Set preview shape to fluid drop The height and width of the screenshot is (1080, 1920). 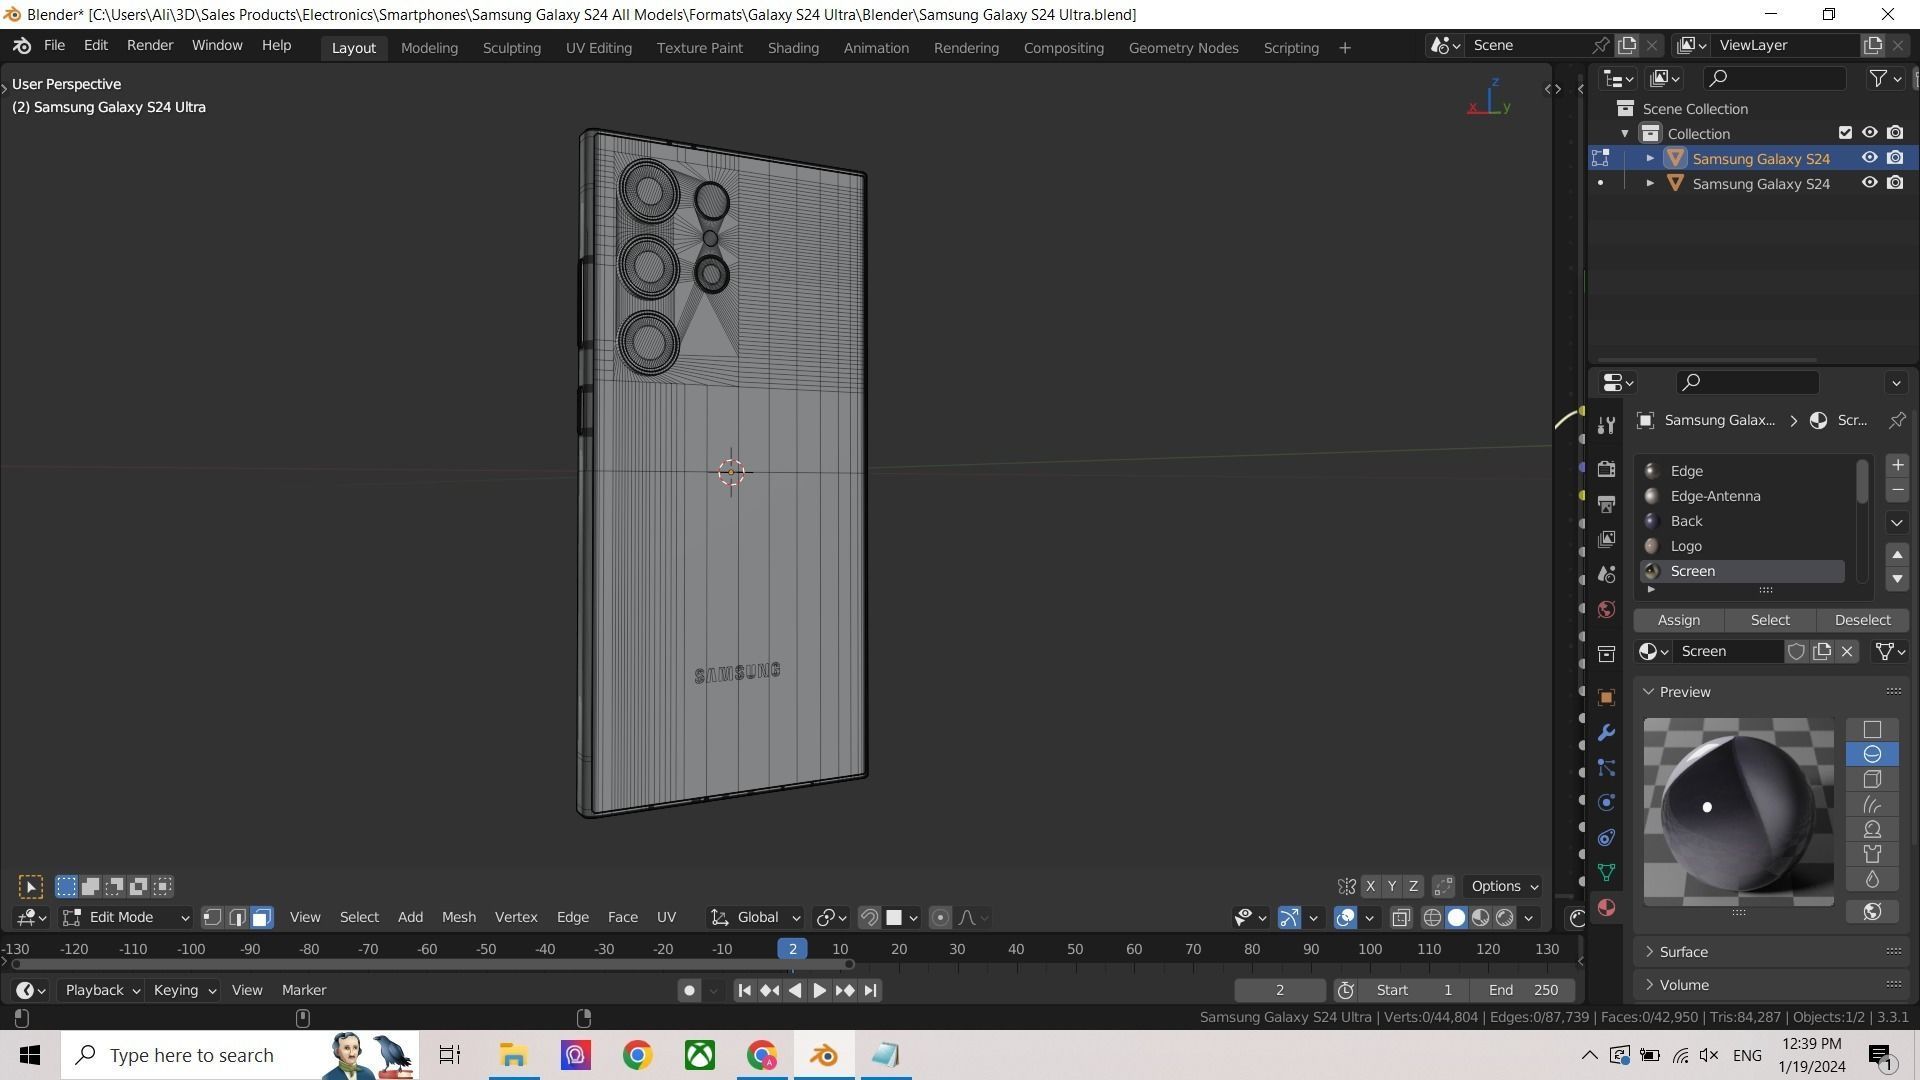pyautogui.click(x=1872, y=879)
